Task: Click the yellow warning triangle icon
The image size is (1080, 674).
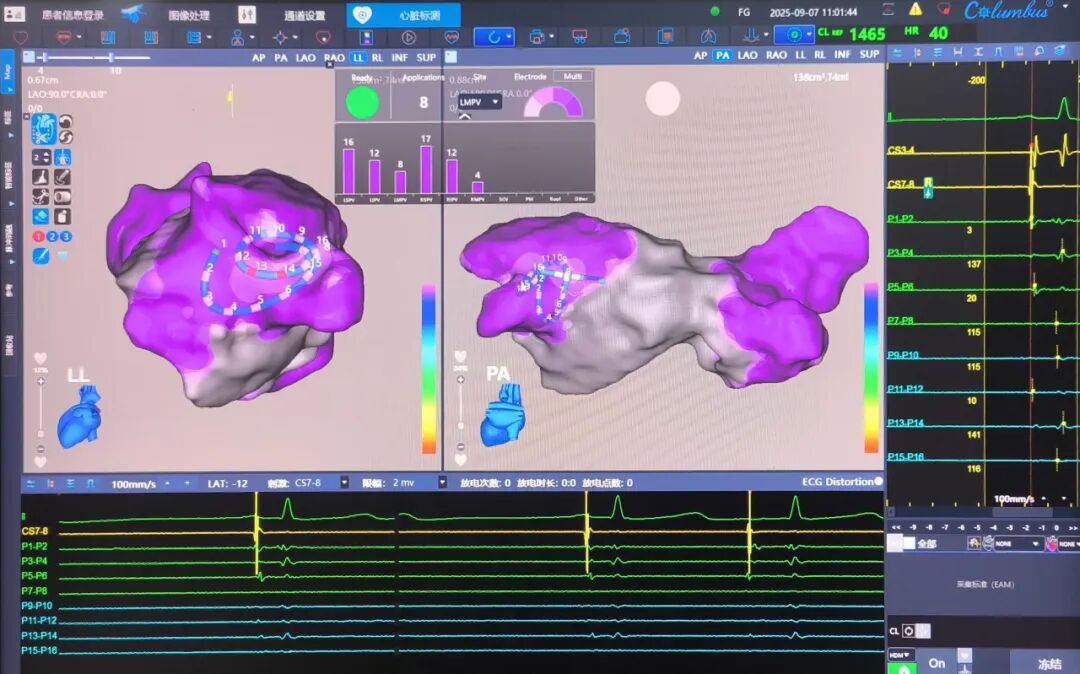Action: click(x=915, y=10)
